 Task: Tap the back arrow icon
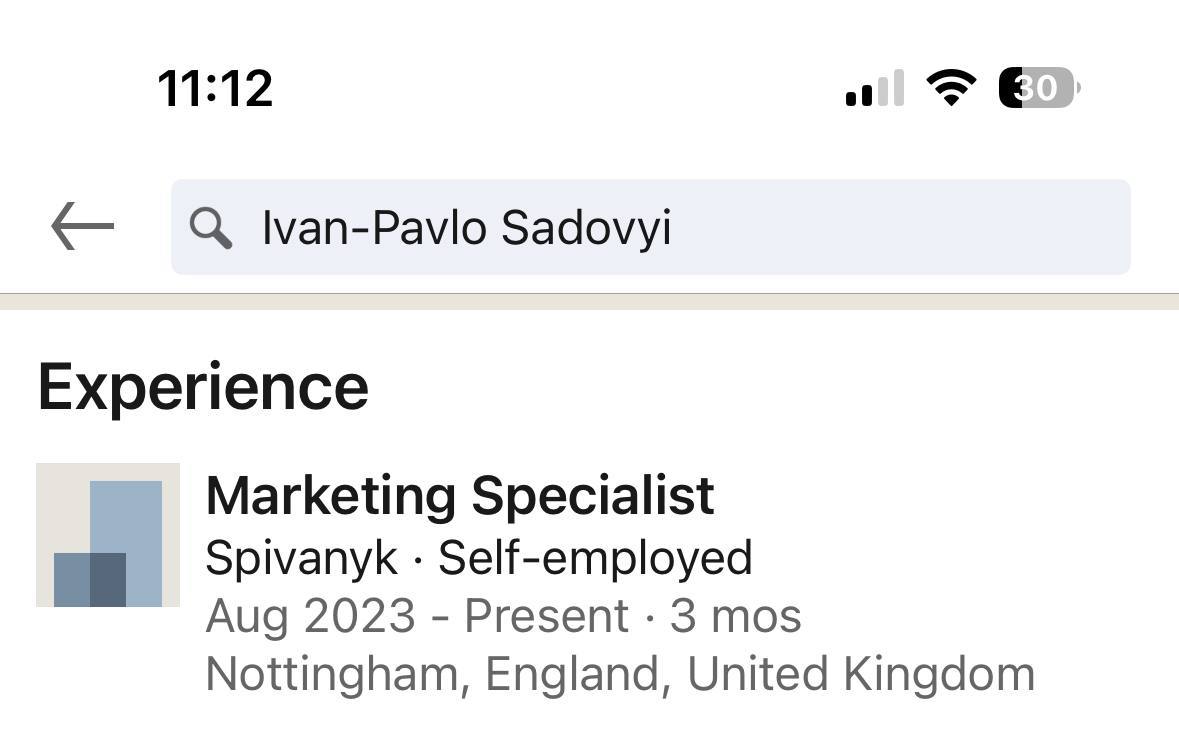click(82, 227)
